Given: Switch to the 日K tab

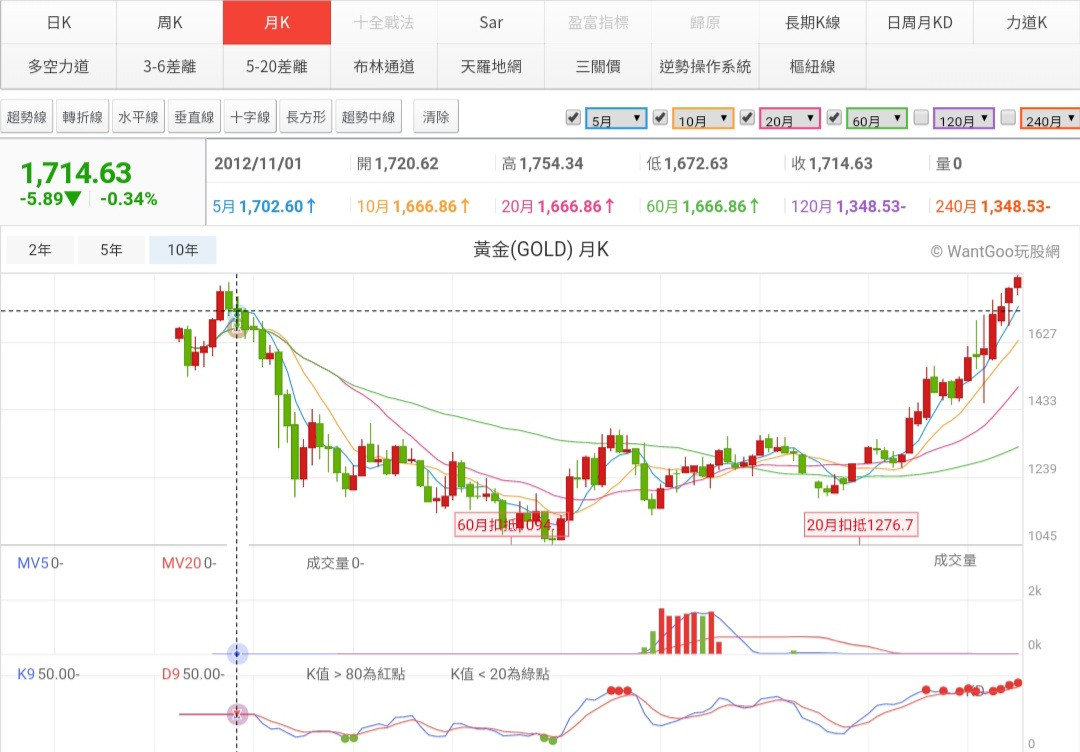Looking at the screenshot, I should pyautogui.click(x=58, y=22).
